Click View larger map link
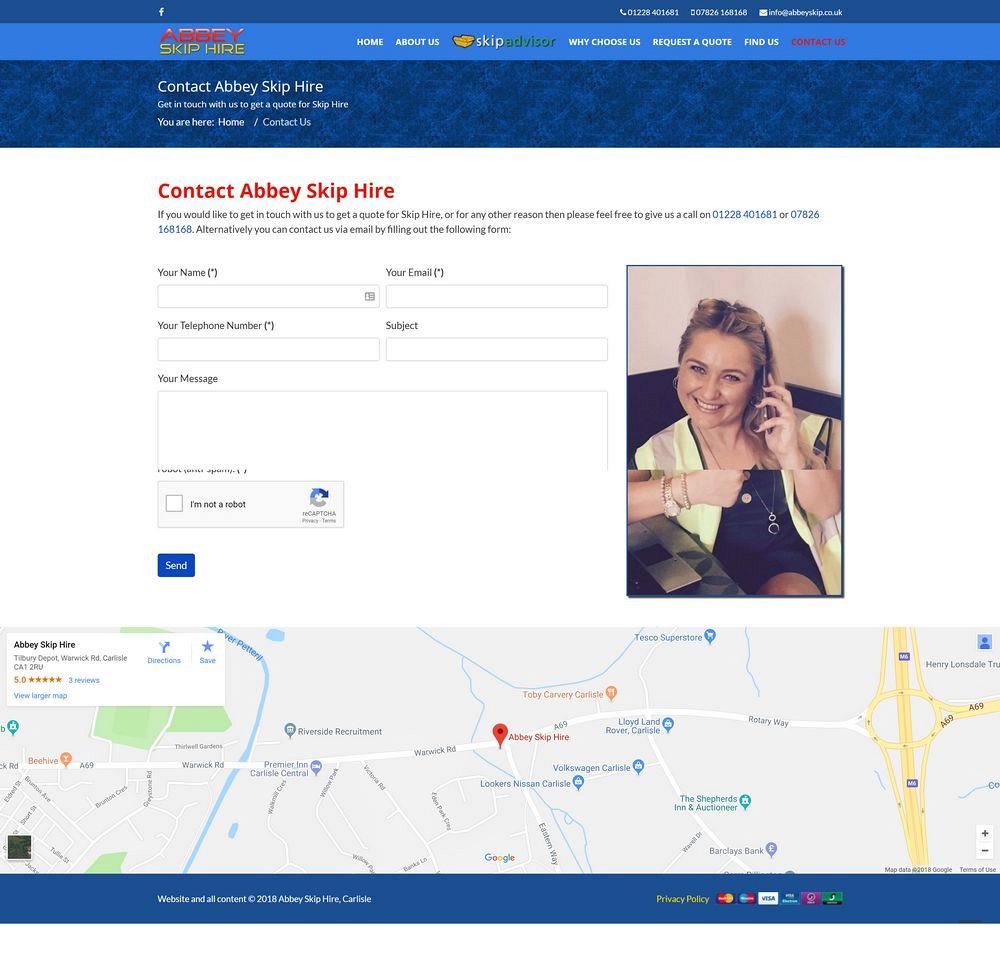Viewport: 1000px width, 961px height. (40, 695)
